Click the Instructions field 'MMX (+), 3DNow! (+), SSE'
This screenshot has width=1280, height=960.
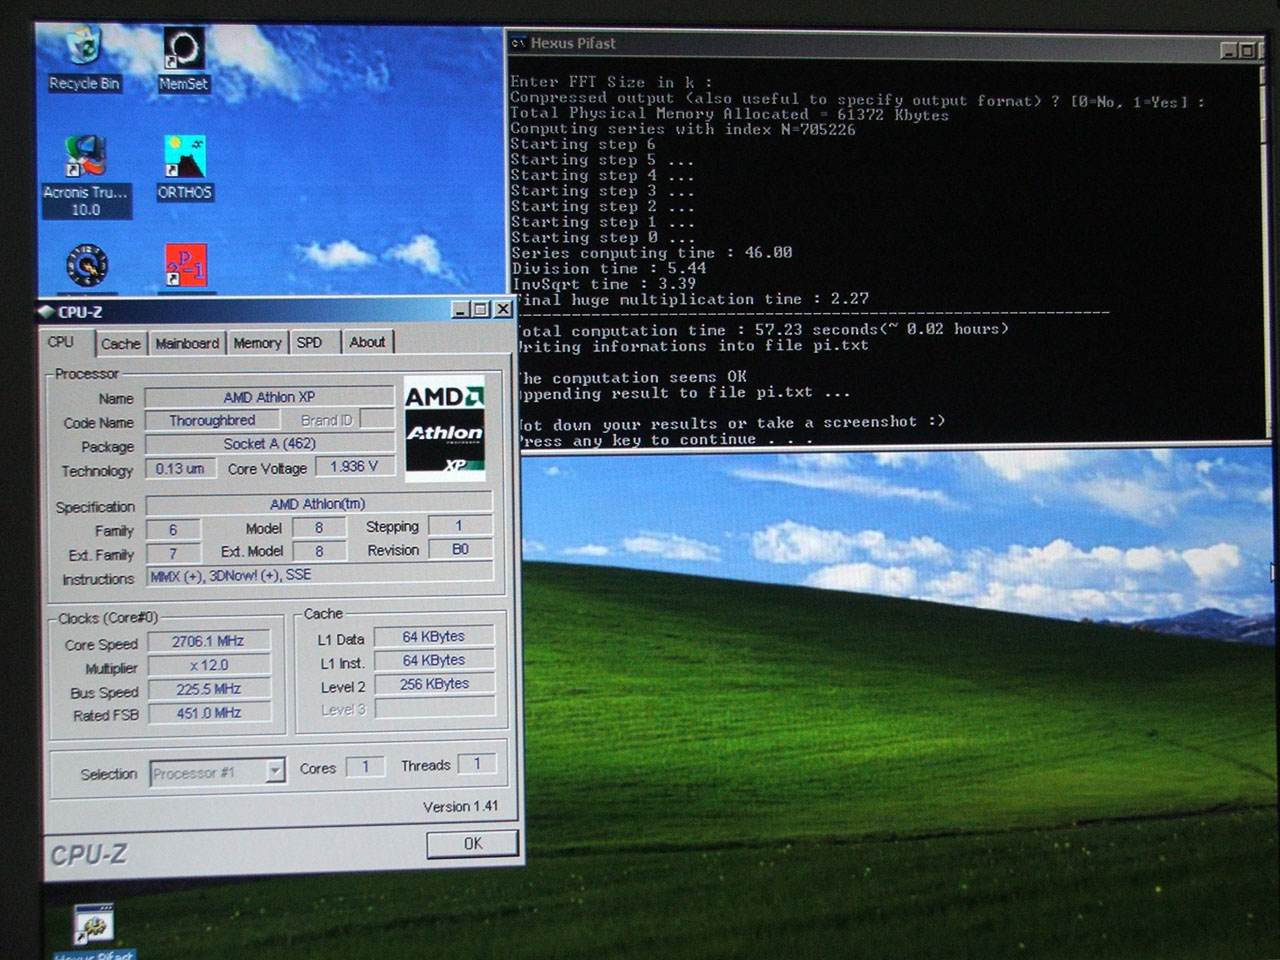[x=319, y=575]
